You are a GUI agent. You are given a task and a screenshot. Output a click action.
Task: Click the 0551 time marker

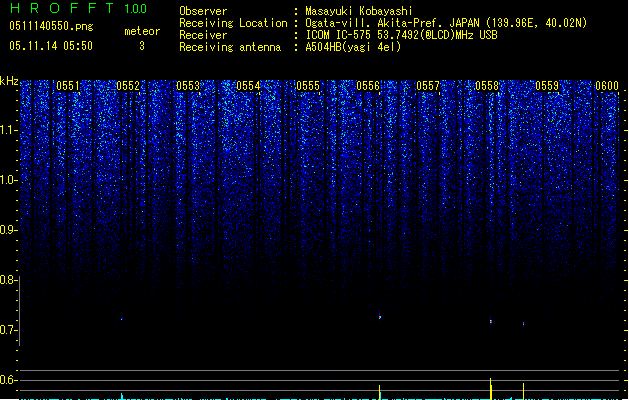(x=68, y=86)
